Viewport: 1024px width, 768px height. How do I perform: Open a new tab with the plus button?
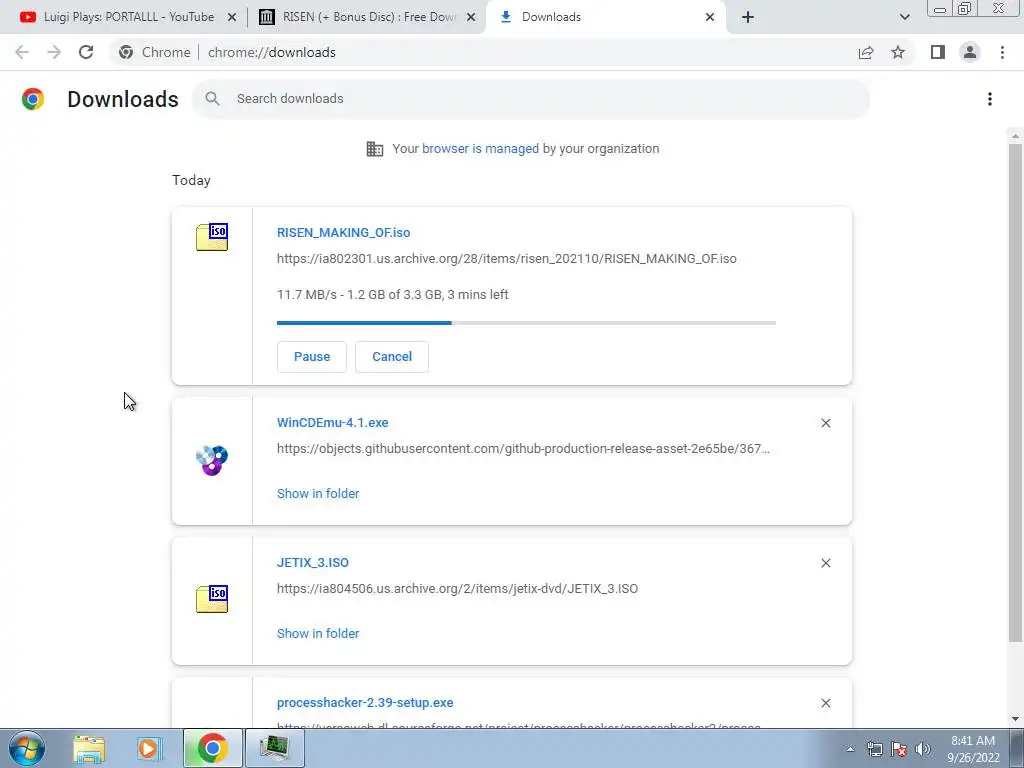(748, 18)
